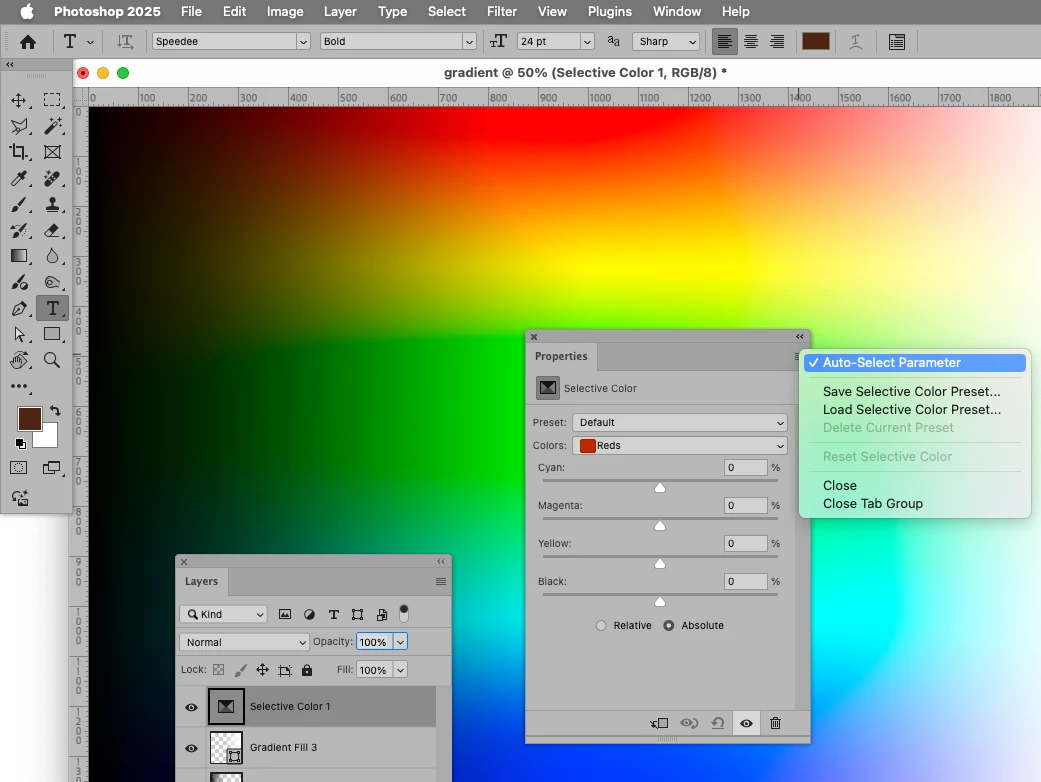Select the Path Selection tool
This screenshot has width=1041, height=782.
point(19,335)
